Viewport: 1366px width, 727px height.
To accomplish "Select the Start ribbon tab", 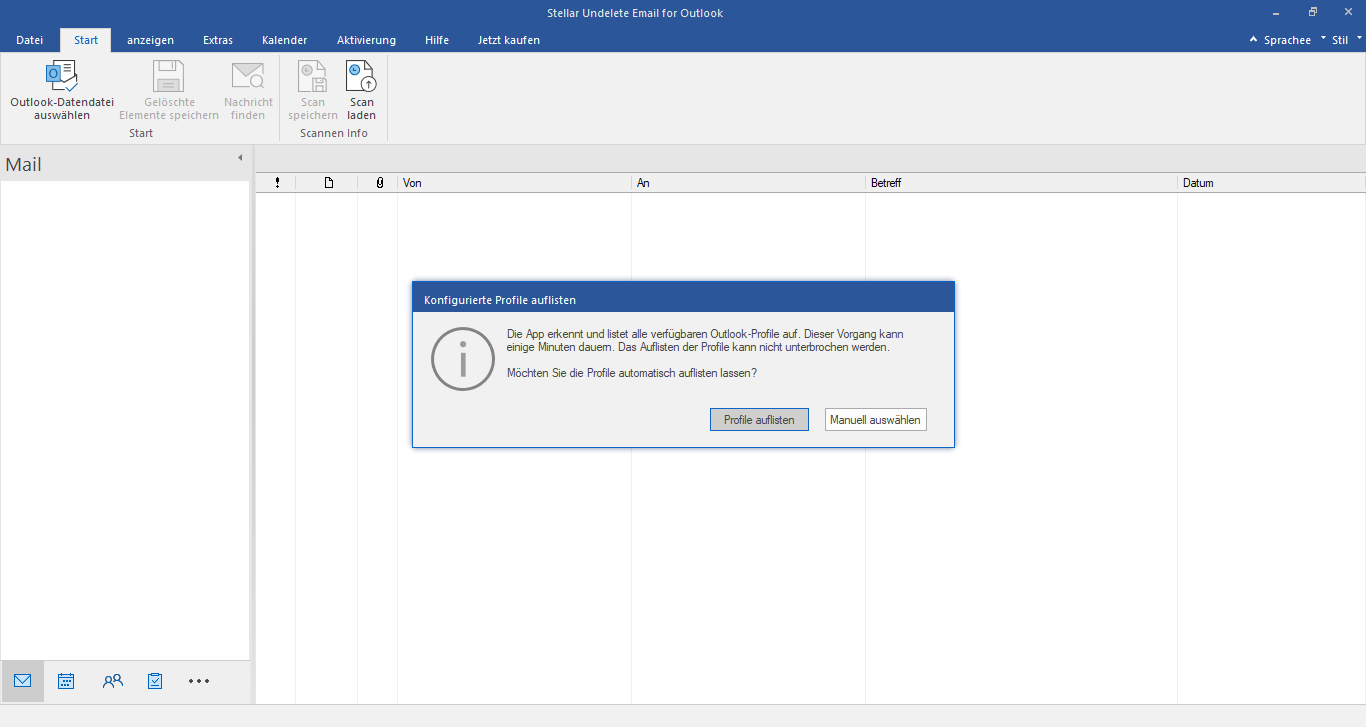I will tap(86, 40).
